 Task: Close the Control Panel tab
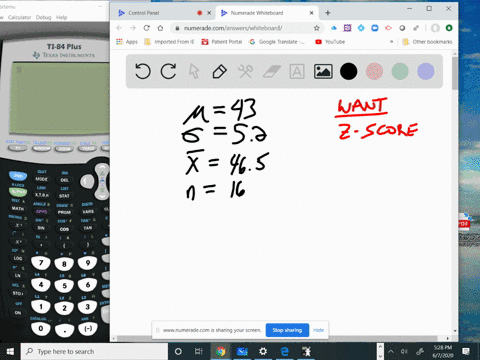tap(209, 13)
